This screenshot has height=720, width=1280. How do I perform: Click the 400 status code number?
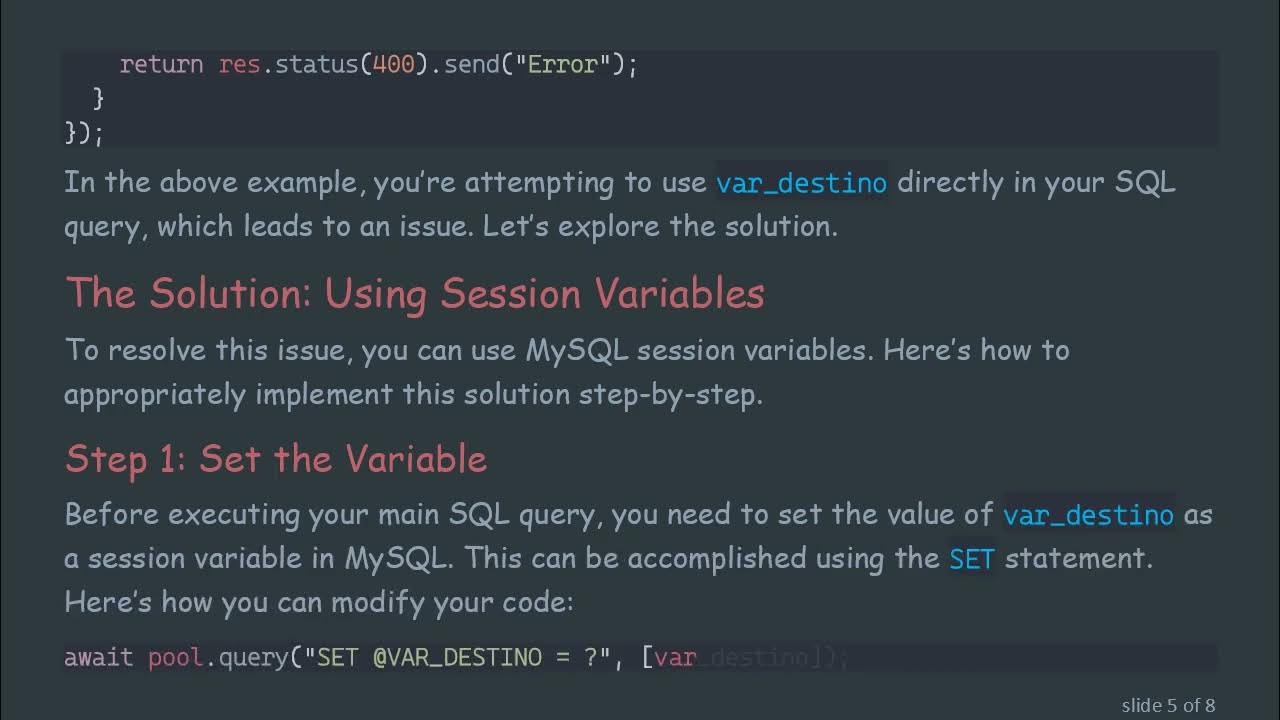click(393, 65)
